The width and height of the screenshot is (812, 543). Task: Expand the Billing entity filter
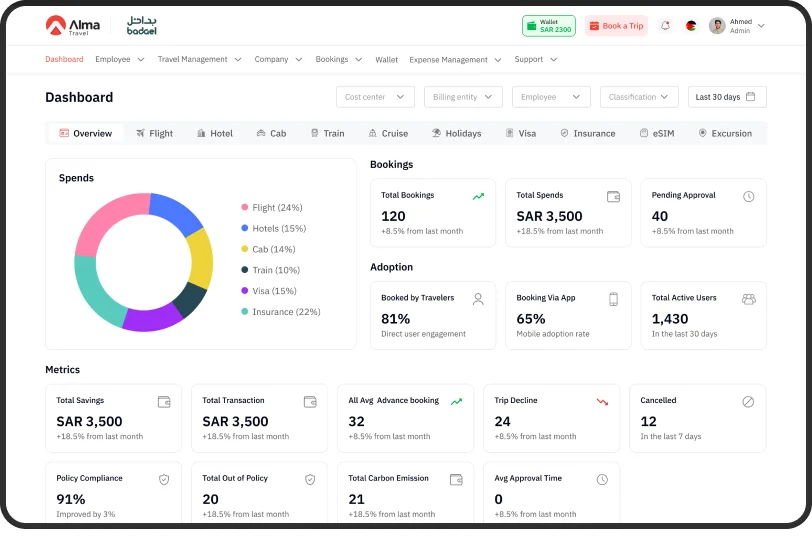coord(463,97)
